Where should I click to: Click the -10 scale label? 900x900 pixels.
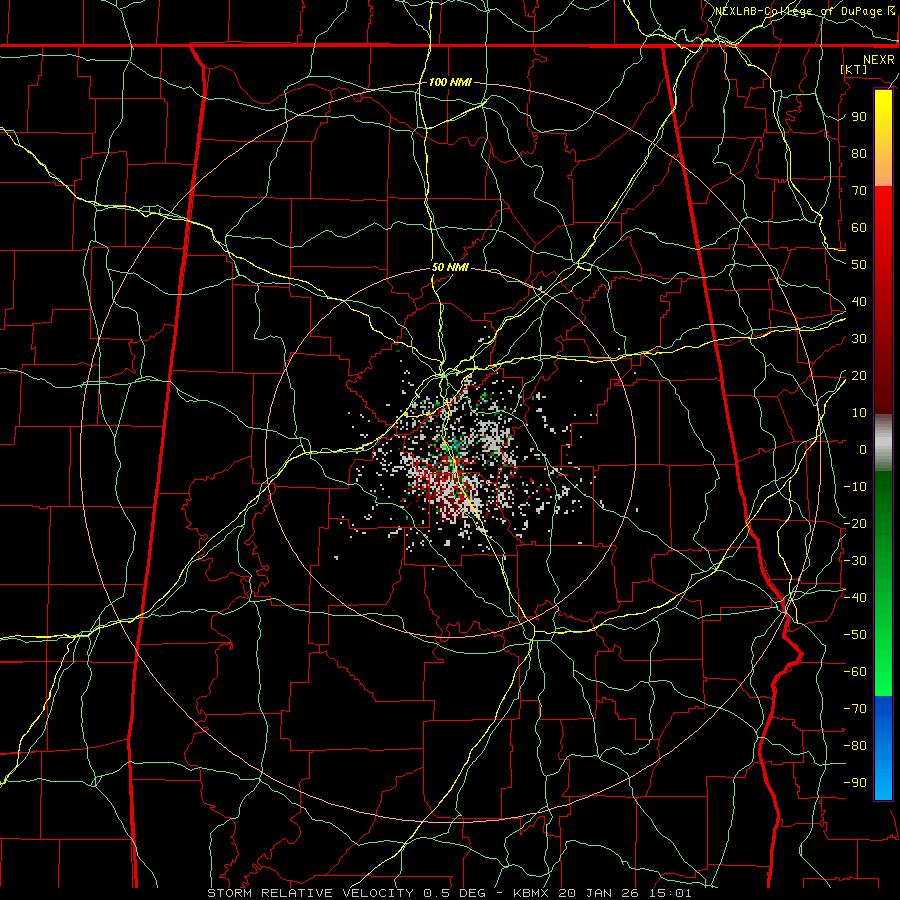[855, 487]
